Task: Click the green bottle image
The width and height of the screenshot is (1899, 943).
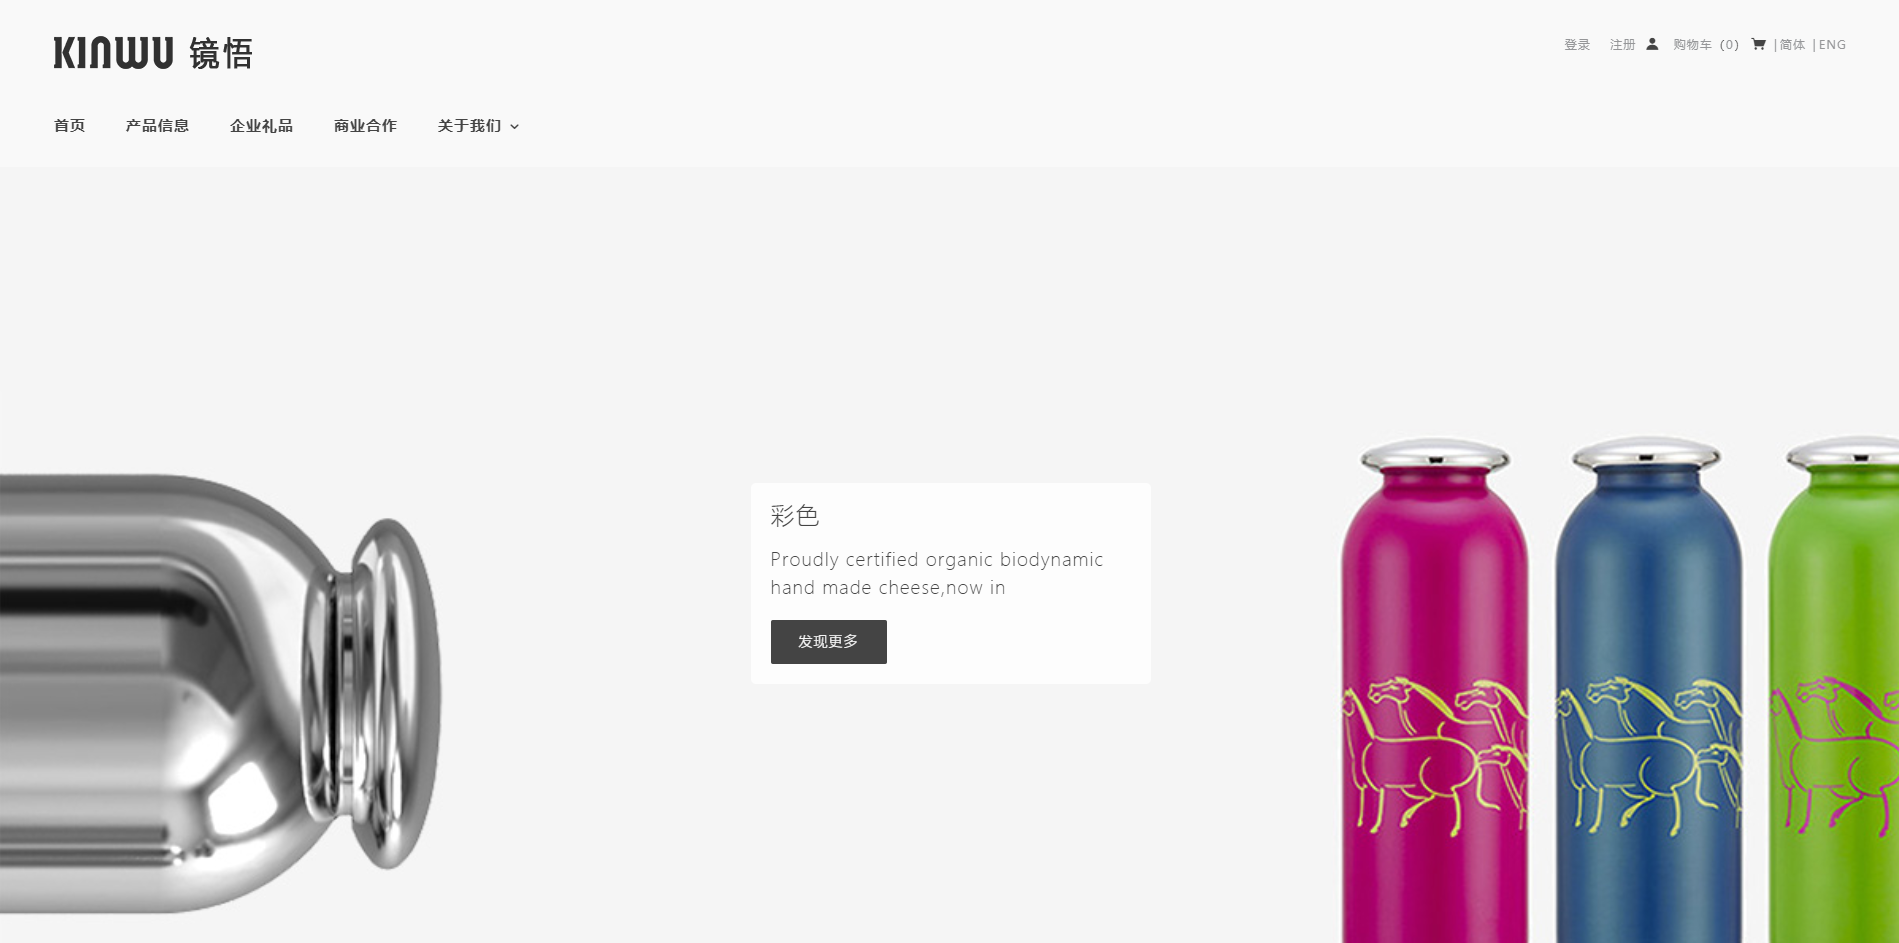Action: click(1834, 690)
